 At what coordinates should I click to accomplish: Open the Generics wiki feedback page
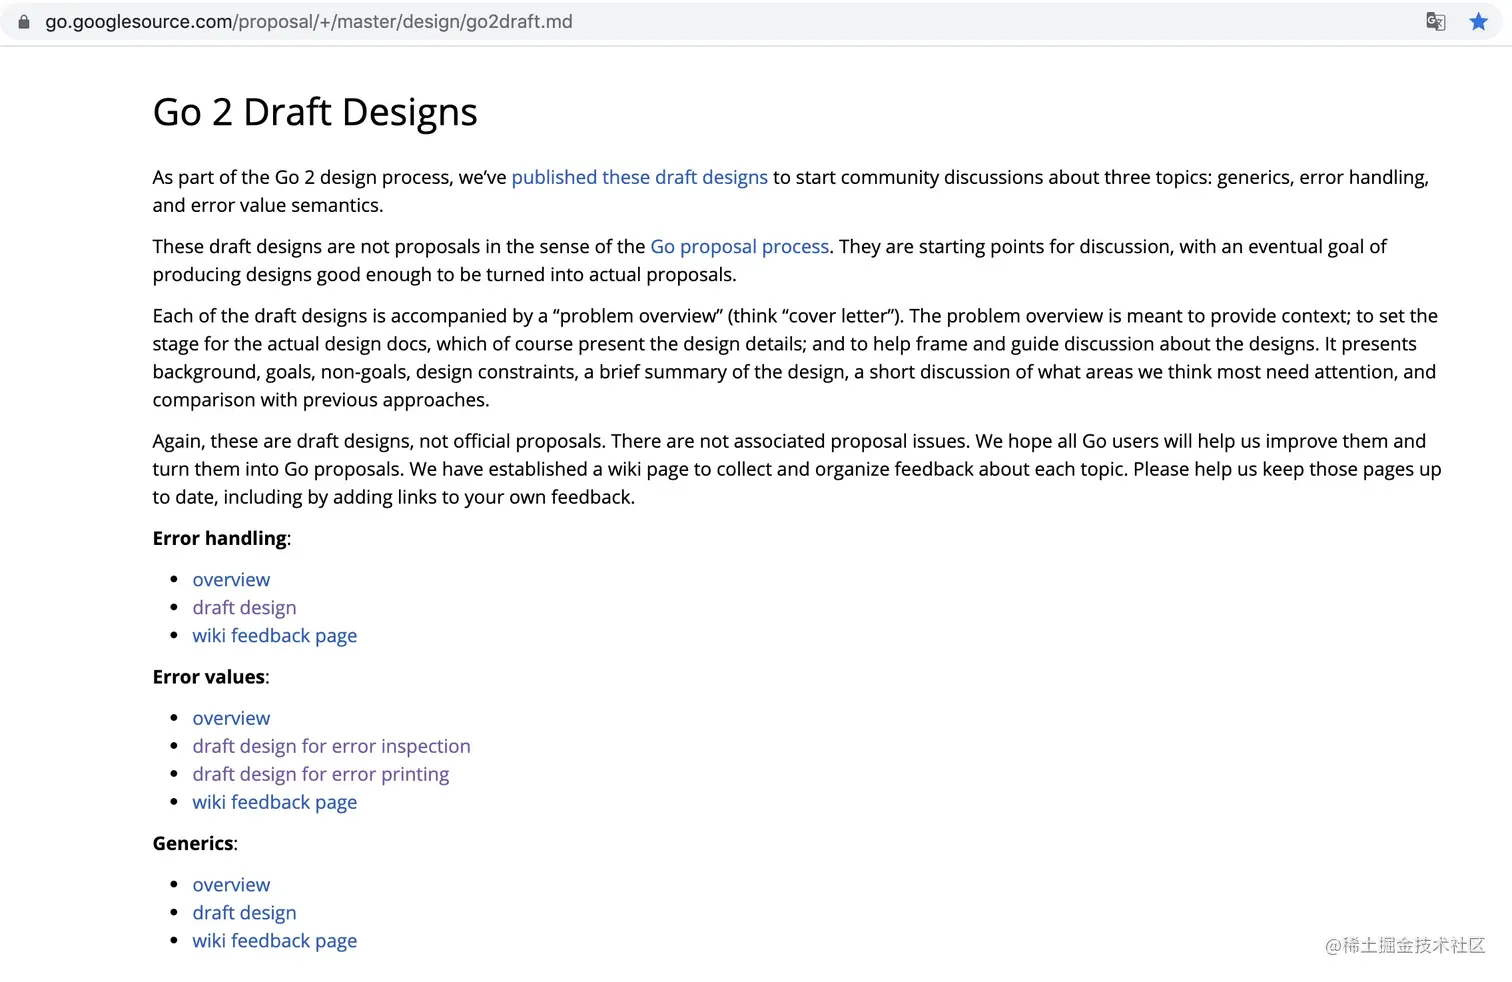274,941
